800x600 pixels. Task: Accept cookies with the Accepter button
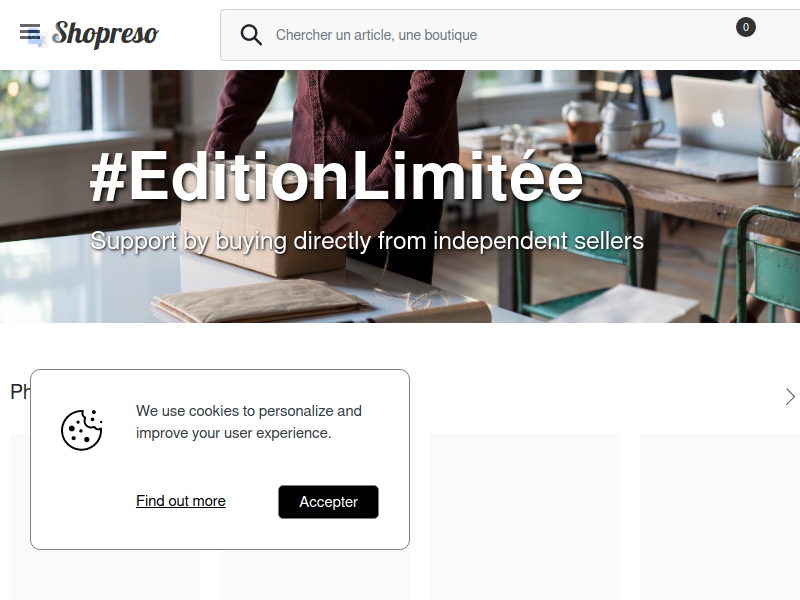pyautogui.click(x=328, y=502)
